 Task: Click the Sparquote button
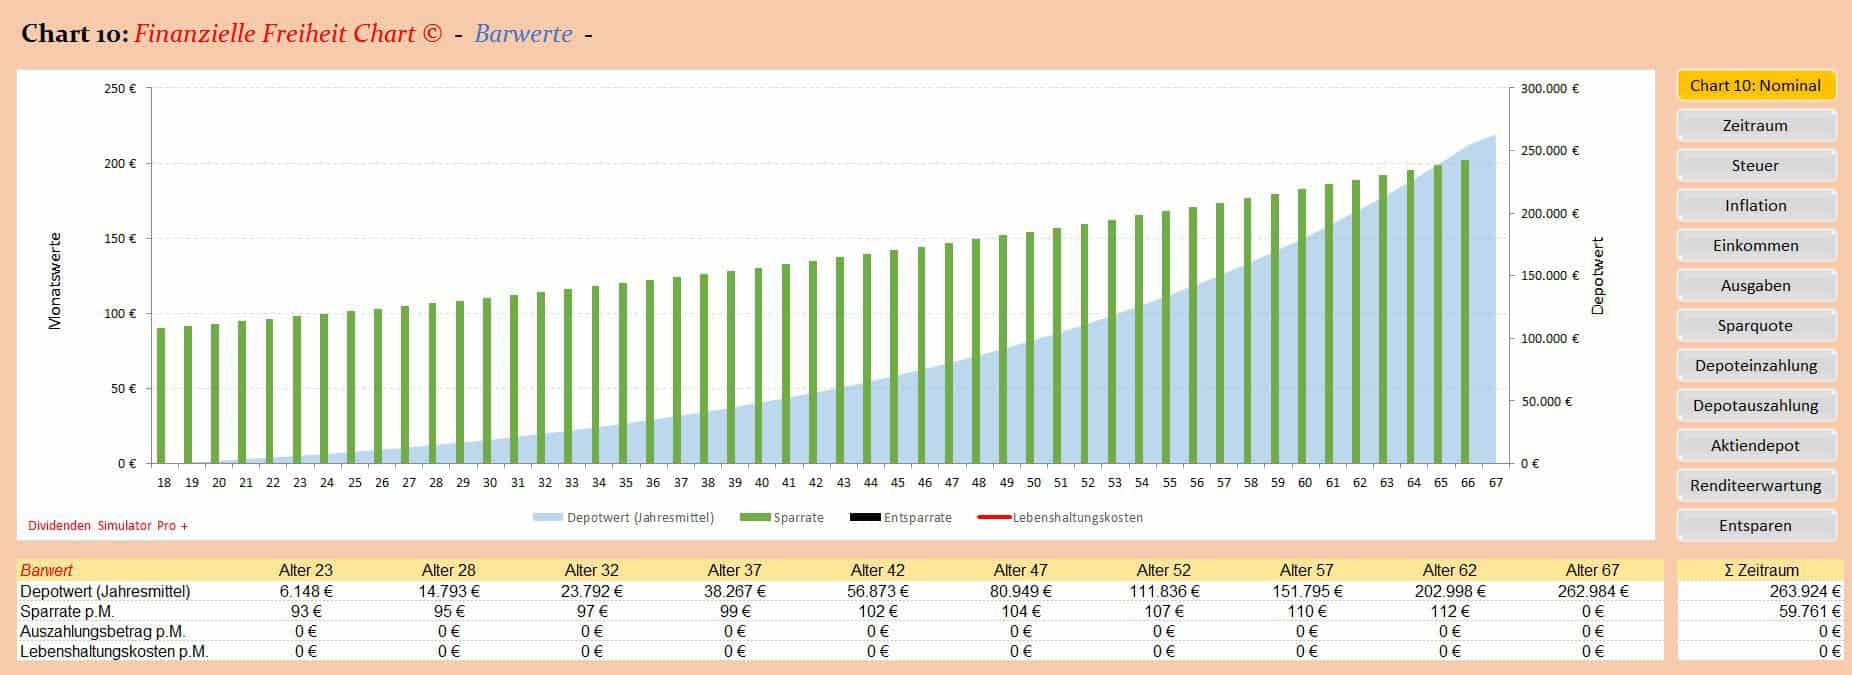point(1755,326)
